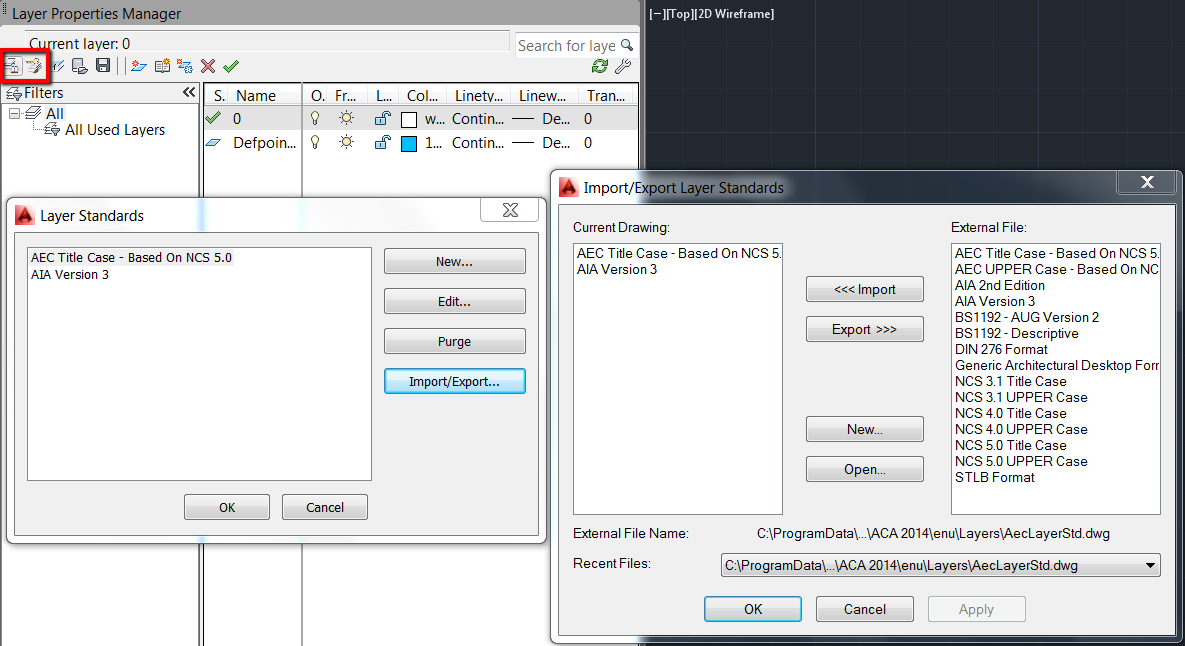Select NCS 5.0 UPPER Case entry
The width and height of the screenshot is (1185, 646).
coord(1021,462)
